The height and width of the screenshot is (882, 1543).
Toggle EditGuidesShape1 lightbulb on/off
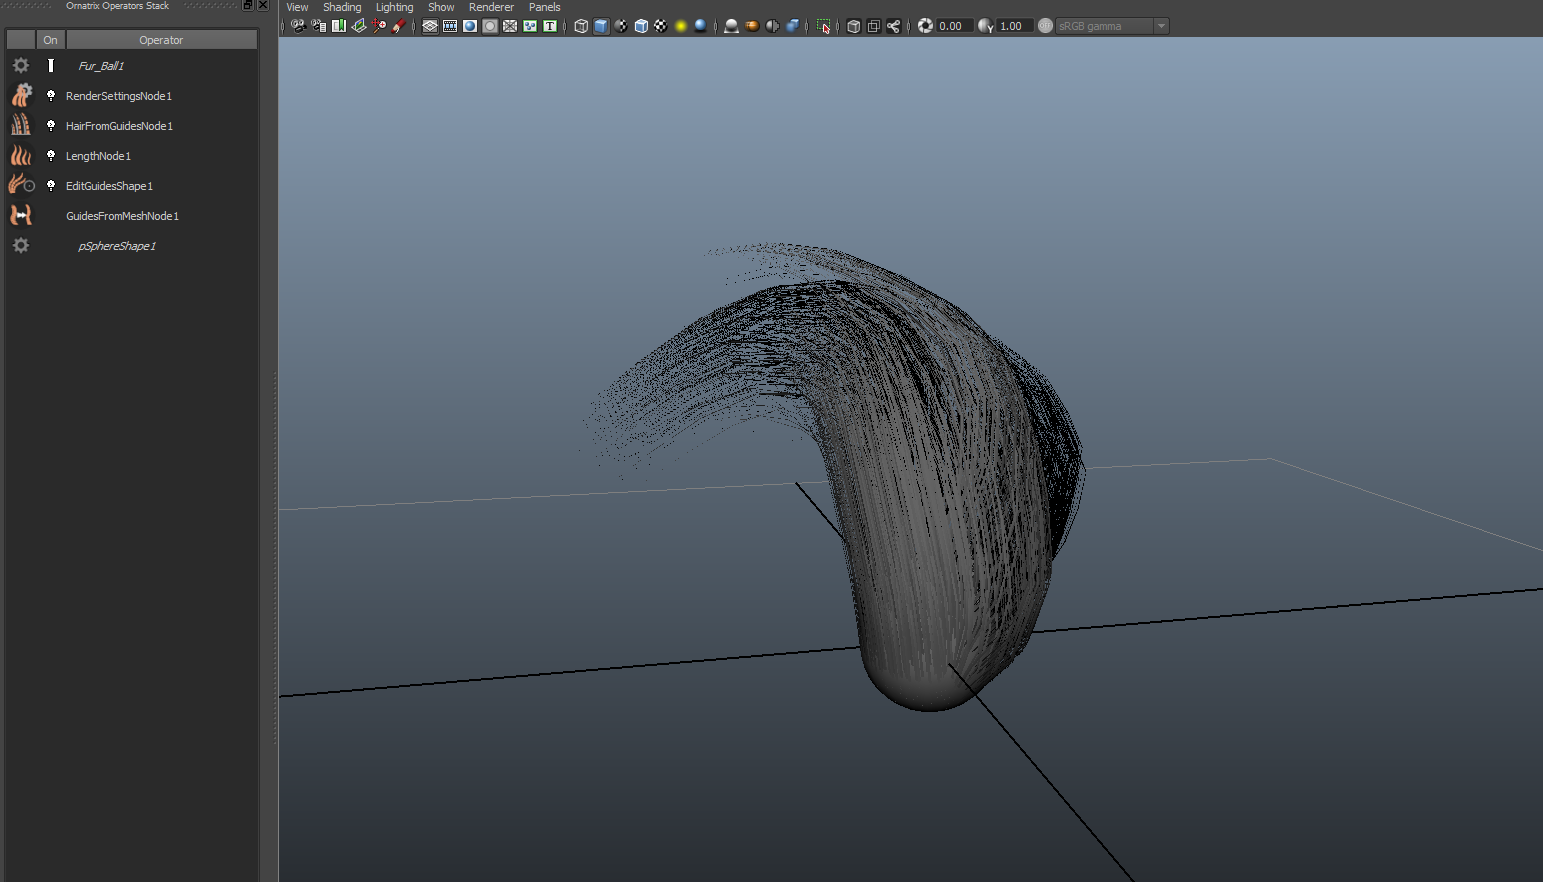click(51, 185)
